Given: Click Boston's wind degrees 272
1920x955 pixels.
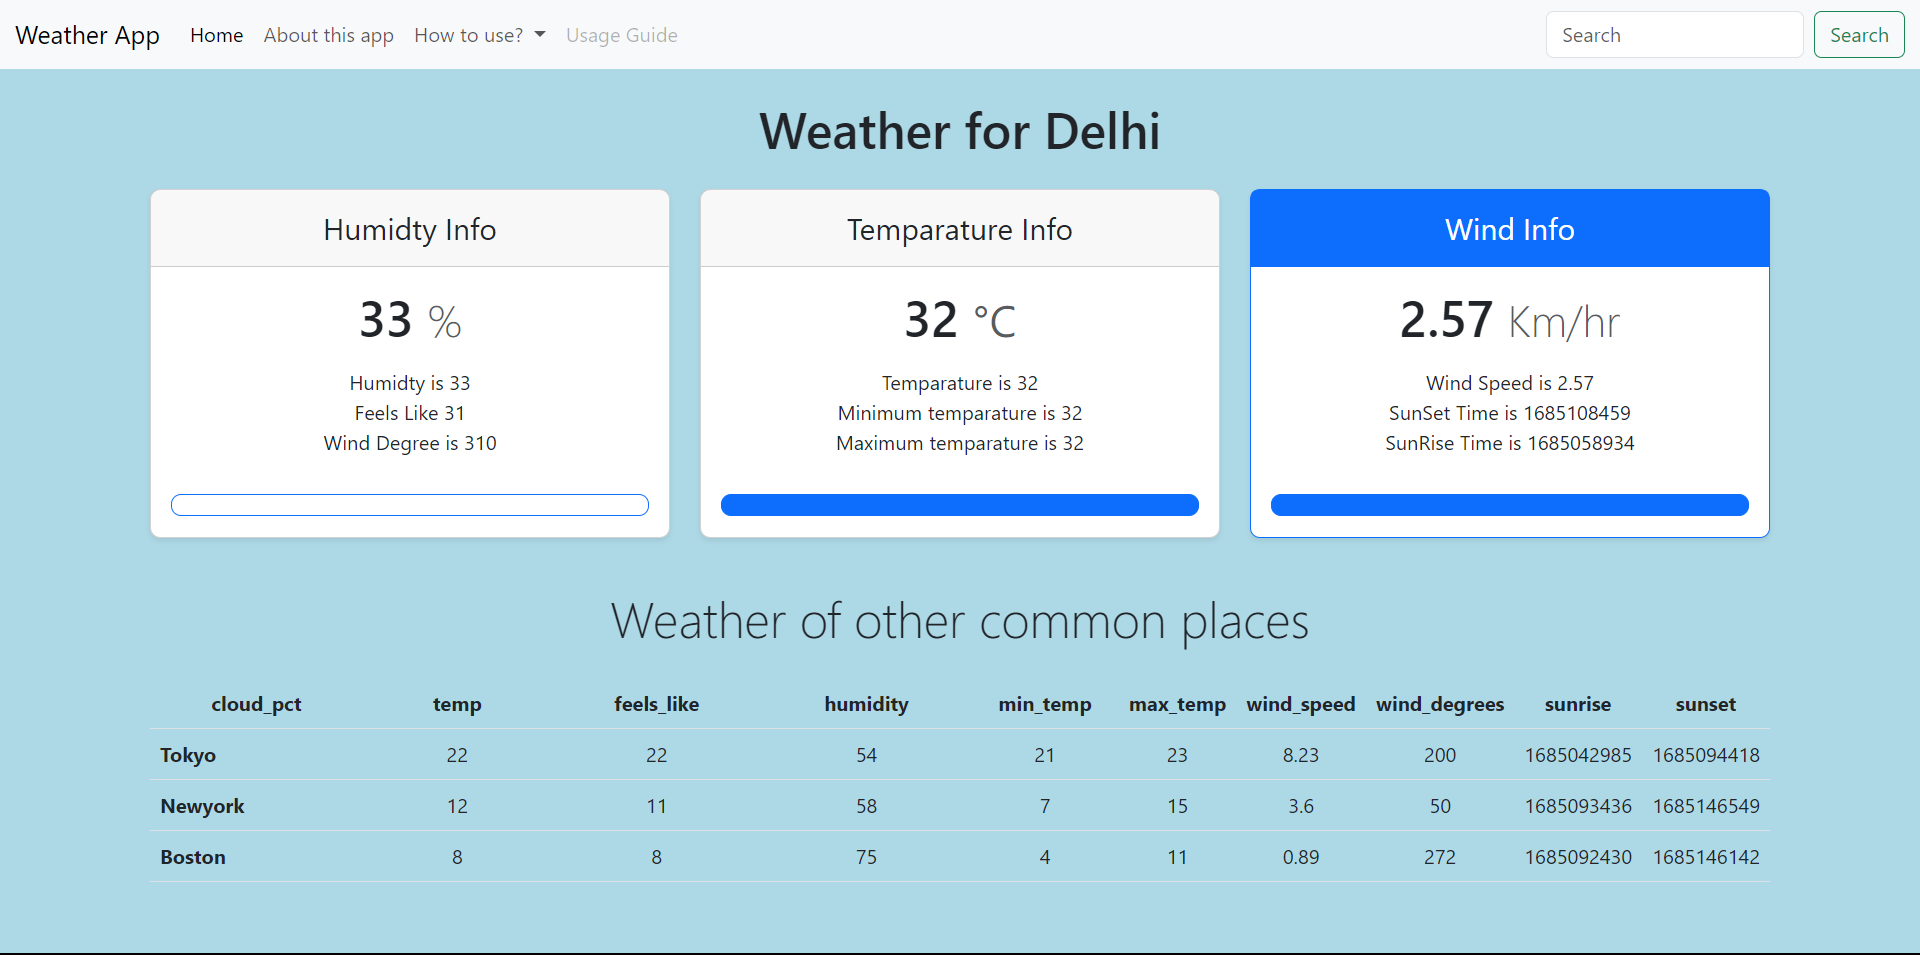Looking at the screenshot, I should (x=1440, y=857).
